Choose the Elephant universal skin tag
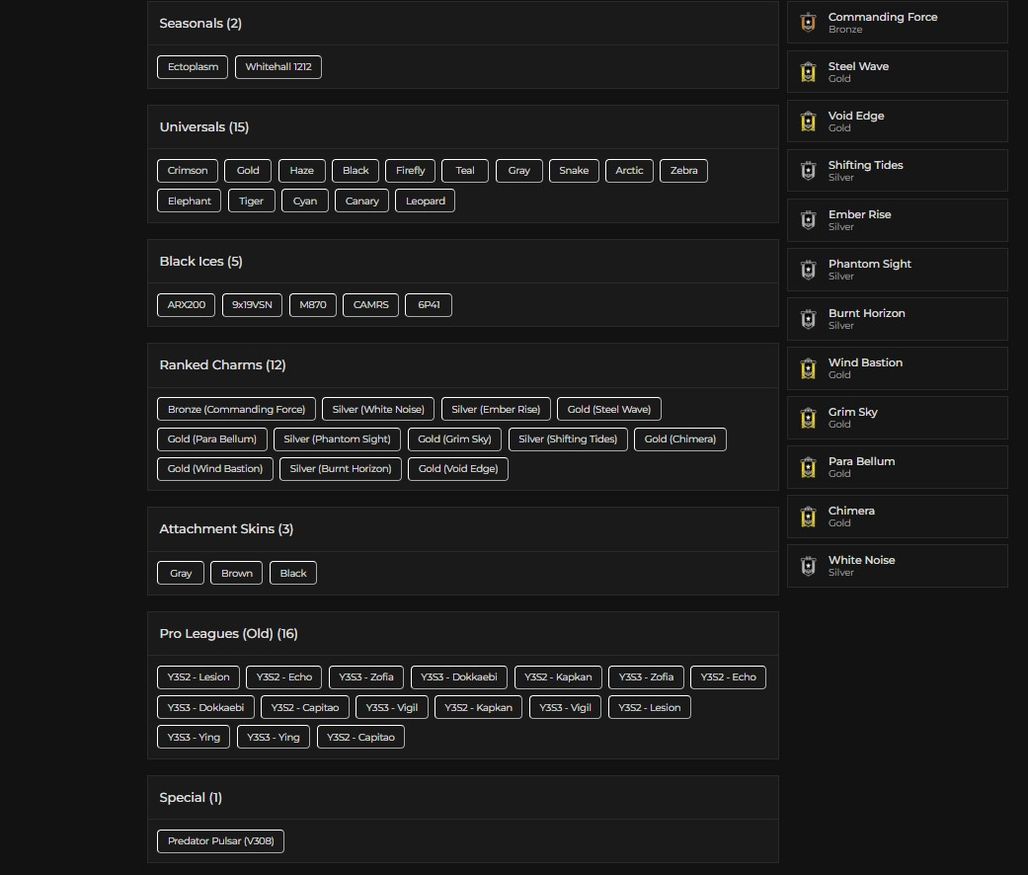This screenshot has width=1028, height=875. pyautogui.click(x=189, y=201)
